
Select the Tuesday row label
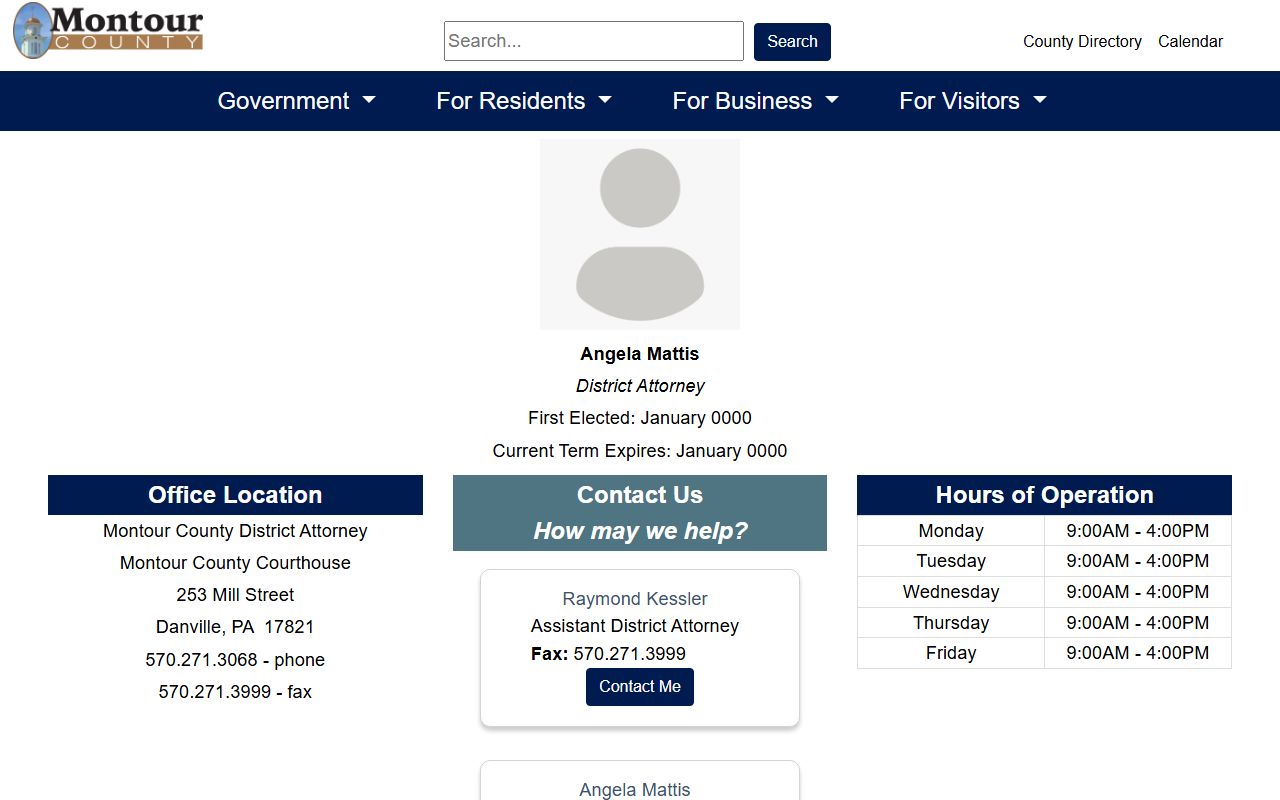tap(951, 561)
